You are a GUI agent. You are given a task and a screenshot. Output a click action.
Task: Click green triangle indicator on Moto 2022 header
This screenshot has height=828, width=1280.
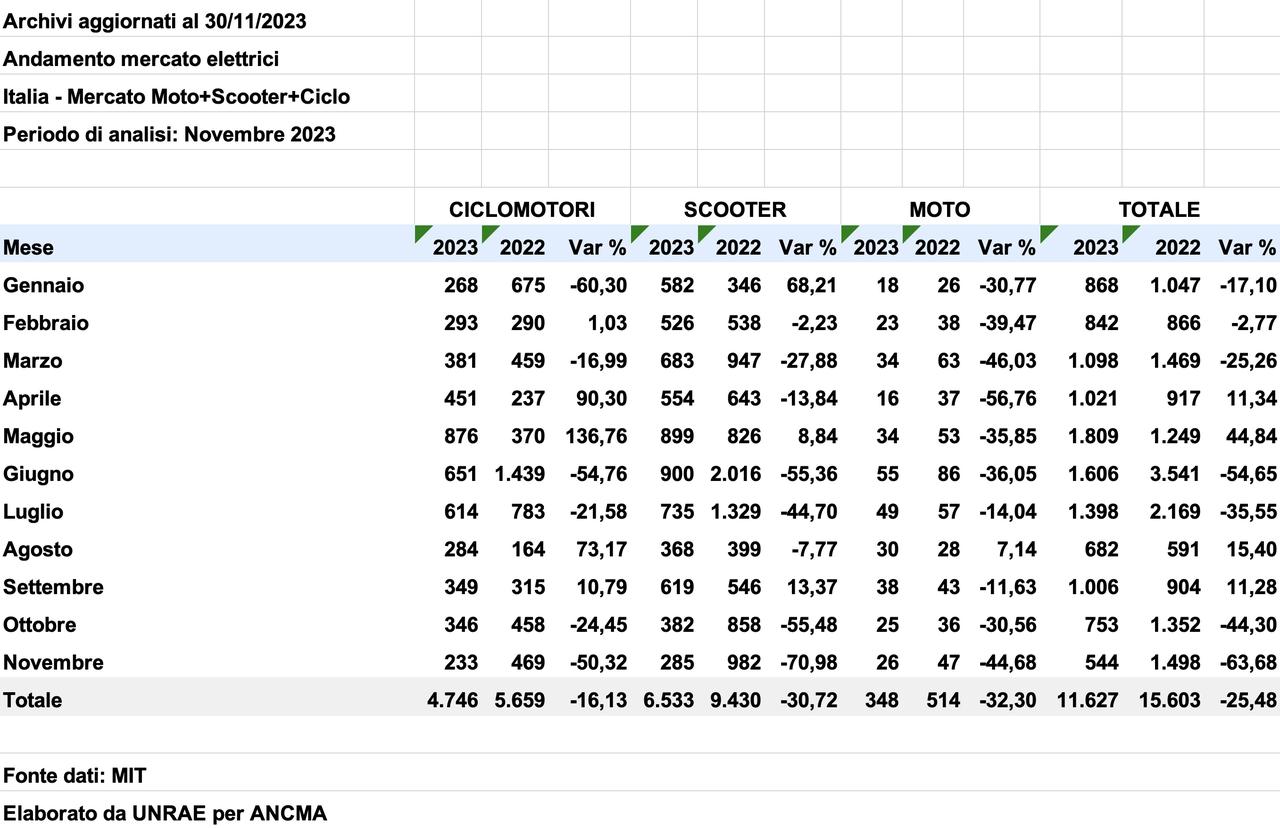pos(908,231)
